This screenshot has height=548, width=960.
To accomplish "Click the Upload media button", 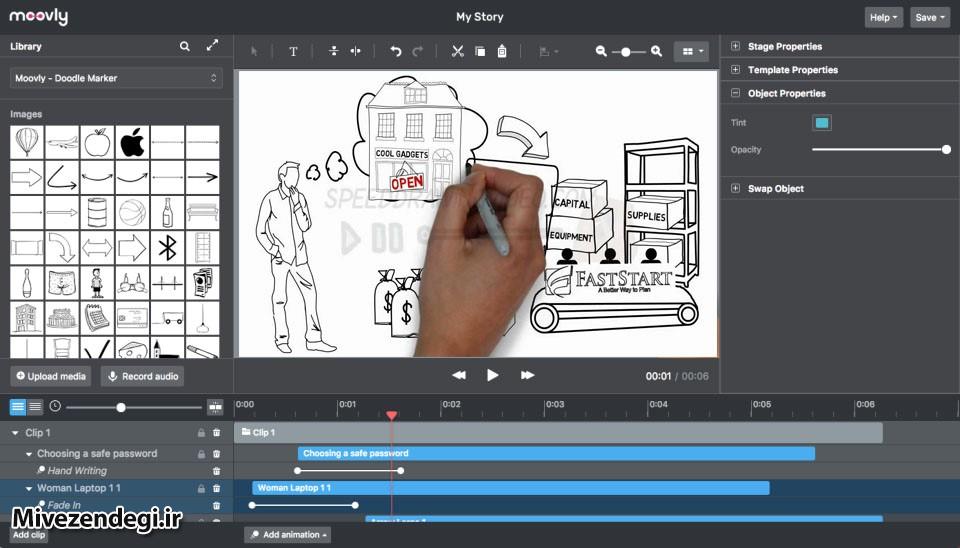I will 52,376.
